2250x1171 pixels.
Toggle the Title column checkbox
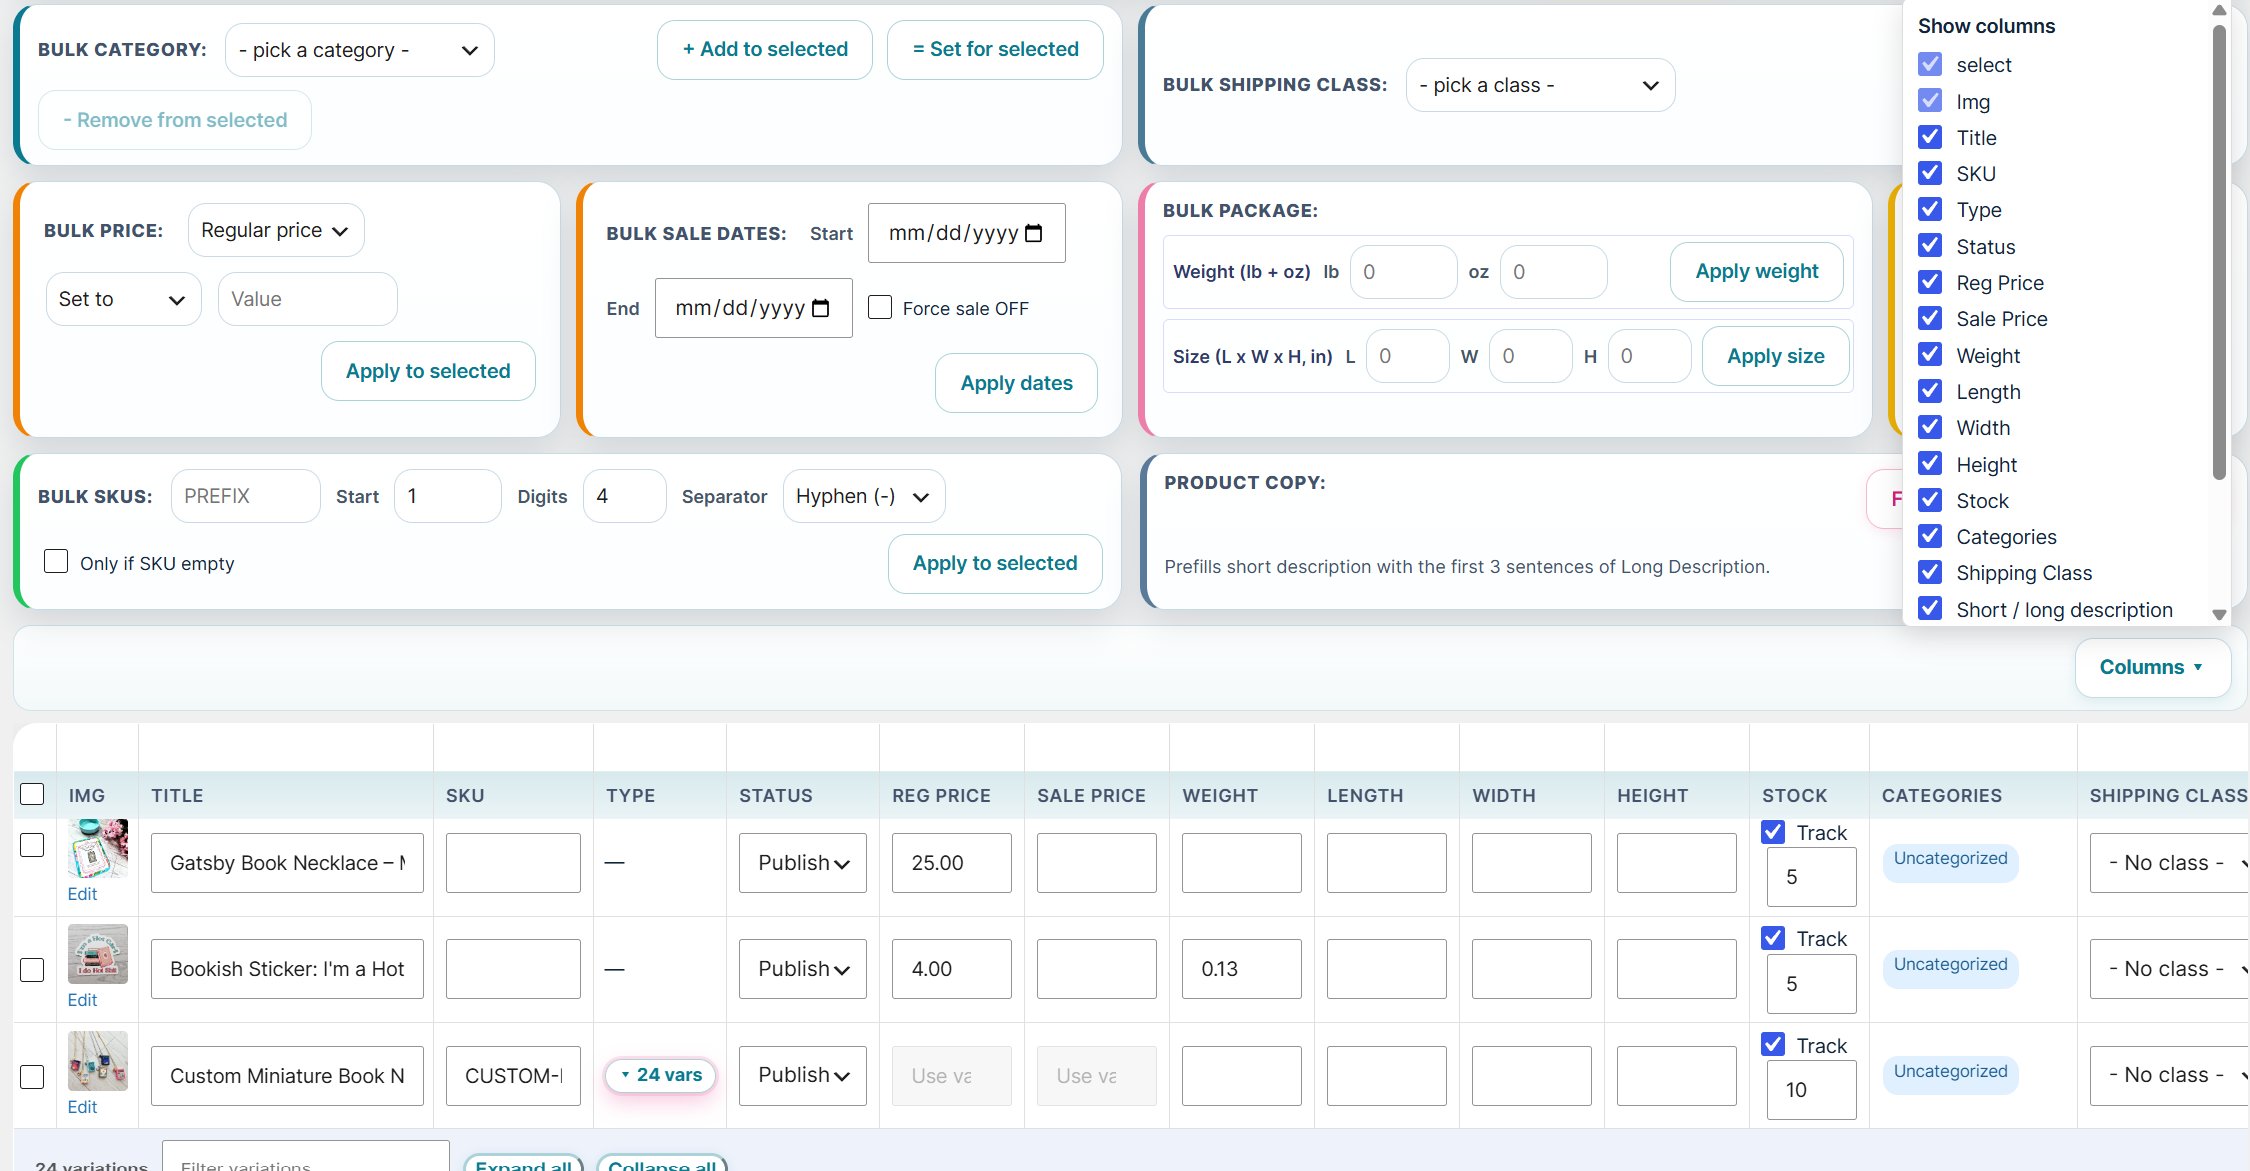coord(1930,137)
